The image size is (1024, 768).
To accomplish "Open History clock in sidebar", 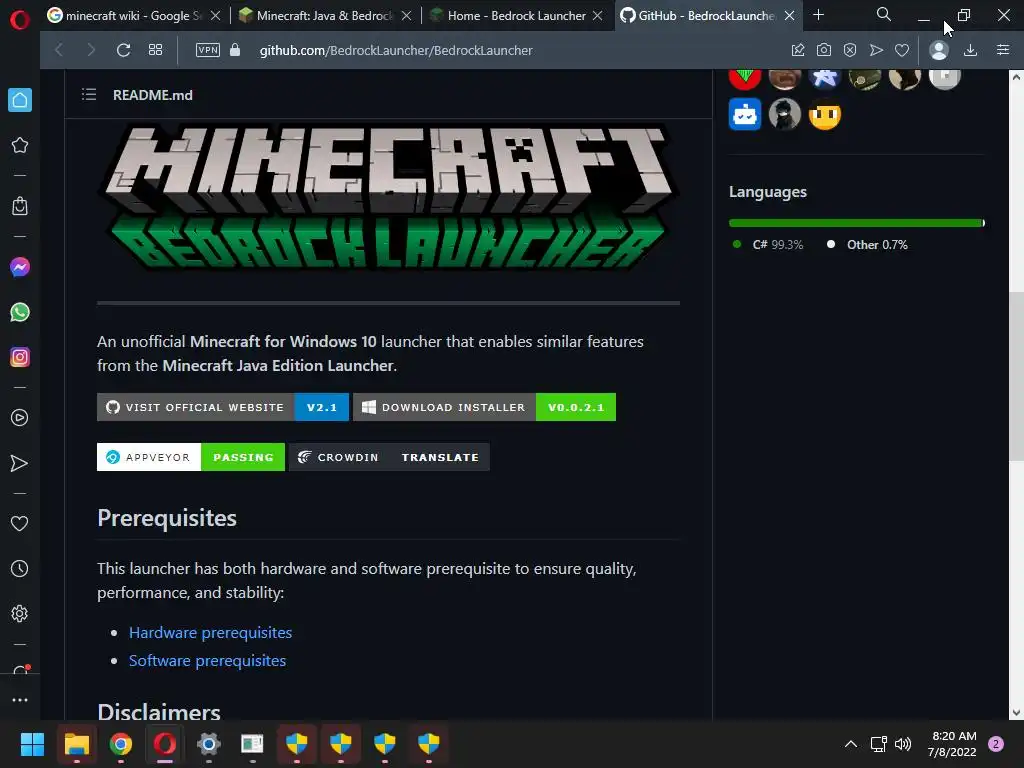I will pyautogui.click(x=20, y=569).
